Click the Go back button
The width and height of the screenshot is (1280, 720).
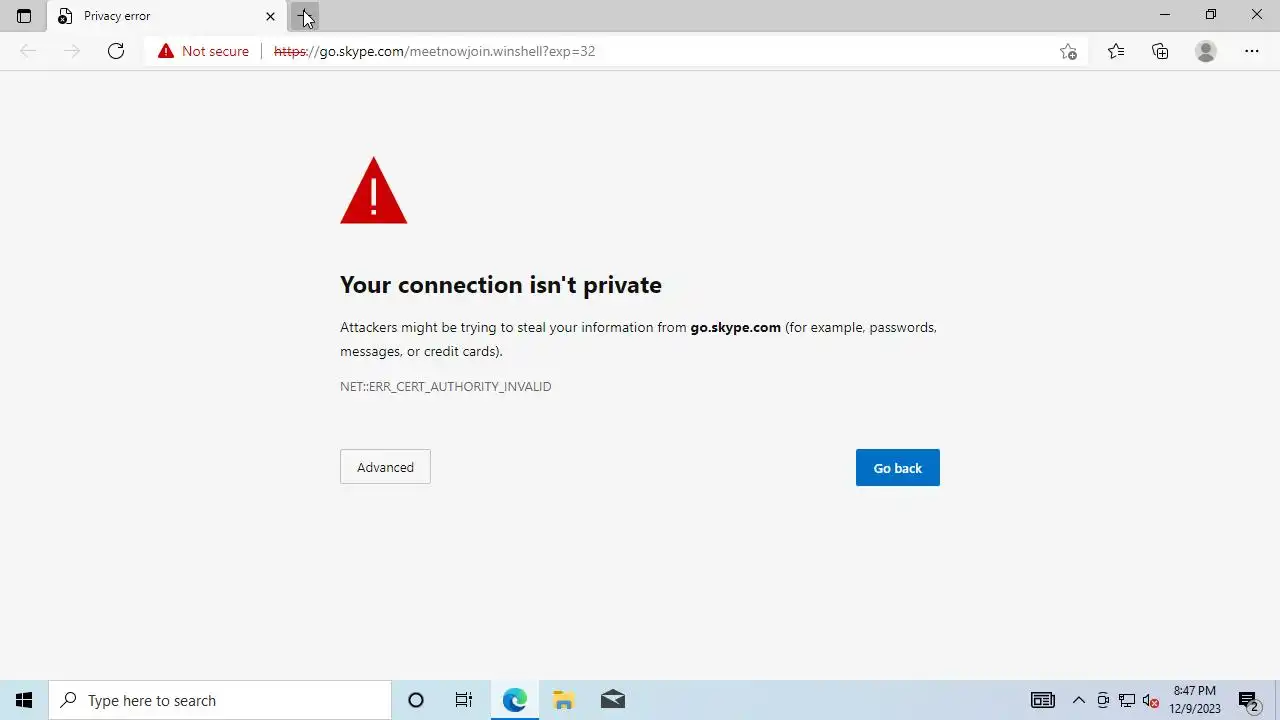898,468
